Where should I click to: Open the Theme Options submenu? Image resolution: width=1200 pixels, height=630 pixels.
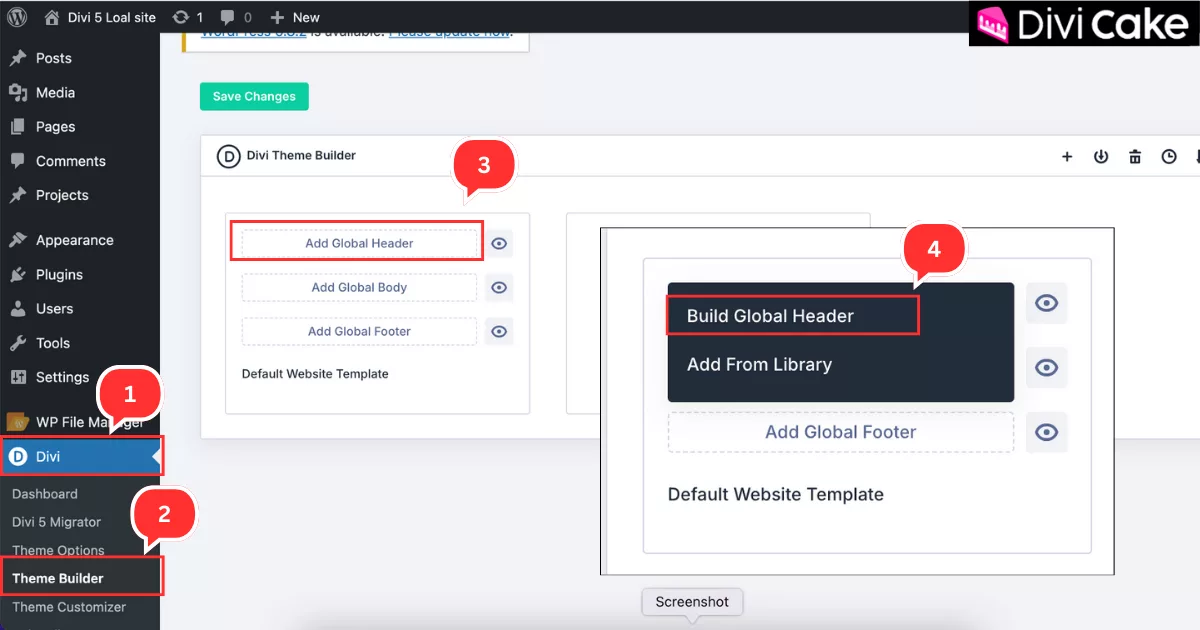click(58, 550)
